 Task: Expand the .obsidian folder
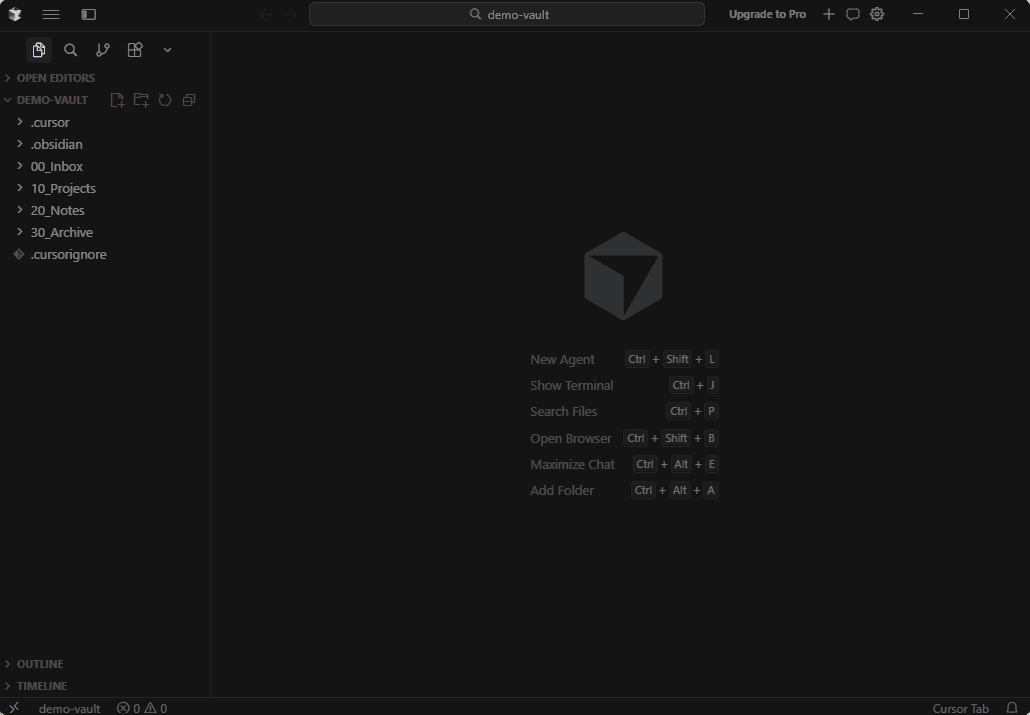tap(105, 145)
